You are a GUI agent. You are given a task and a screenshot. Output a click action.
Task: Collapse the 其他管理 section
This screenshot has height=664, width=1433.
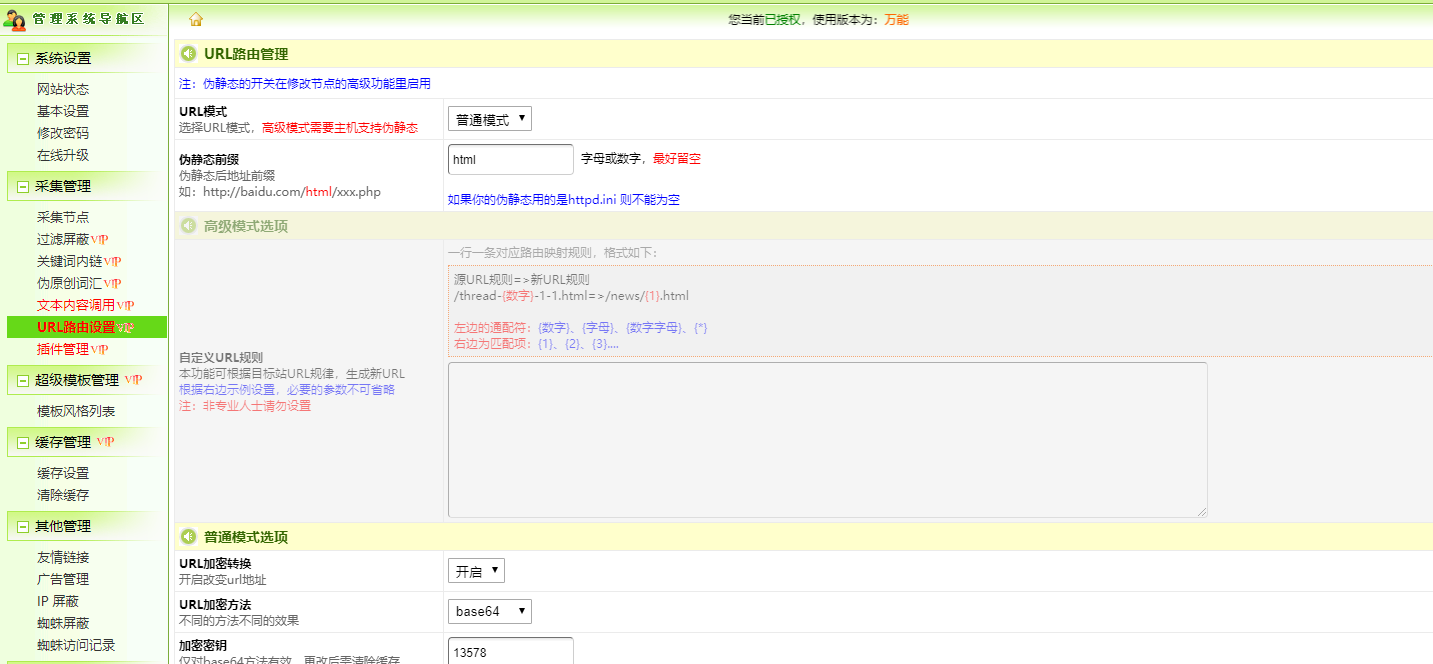click(x=22, y=527)
